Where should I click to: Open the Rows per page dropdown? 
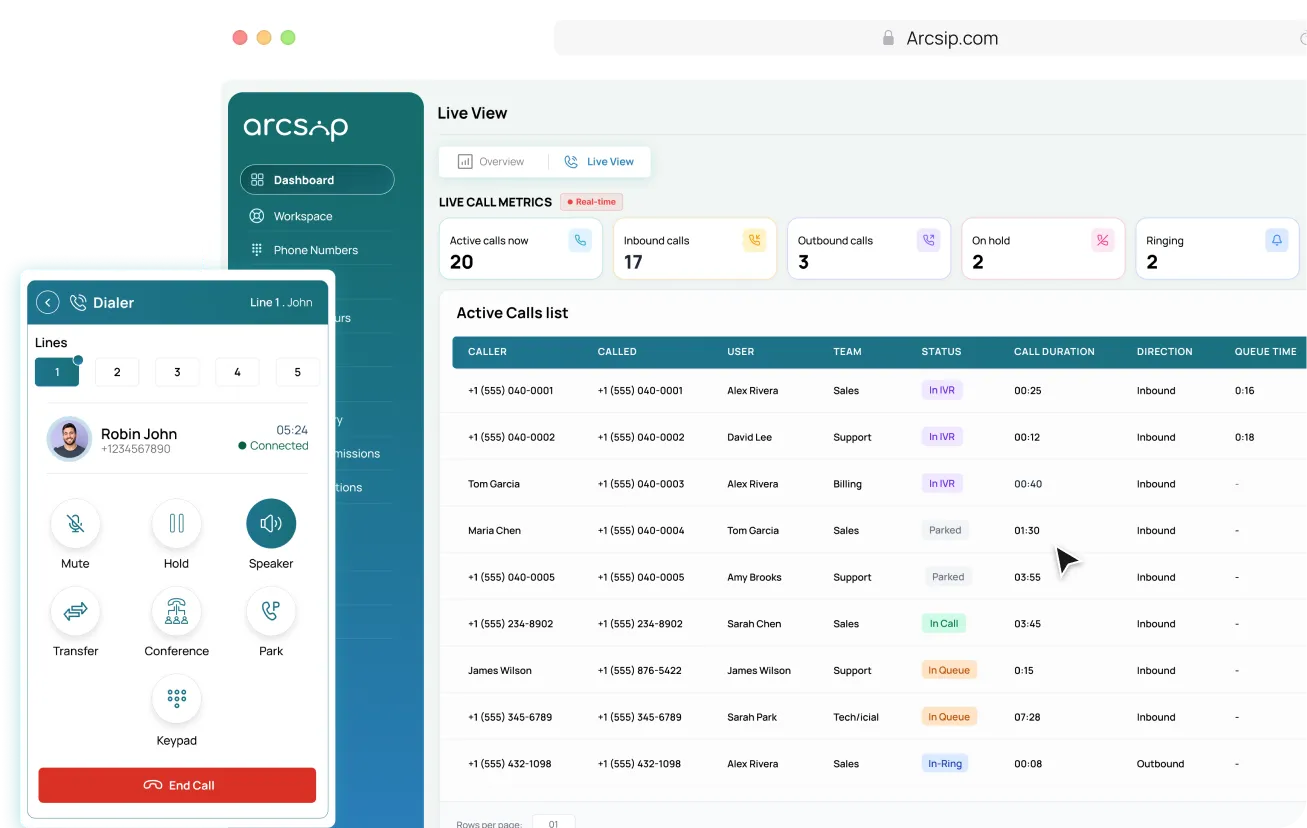click(553, 822)
